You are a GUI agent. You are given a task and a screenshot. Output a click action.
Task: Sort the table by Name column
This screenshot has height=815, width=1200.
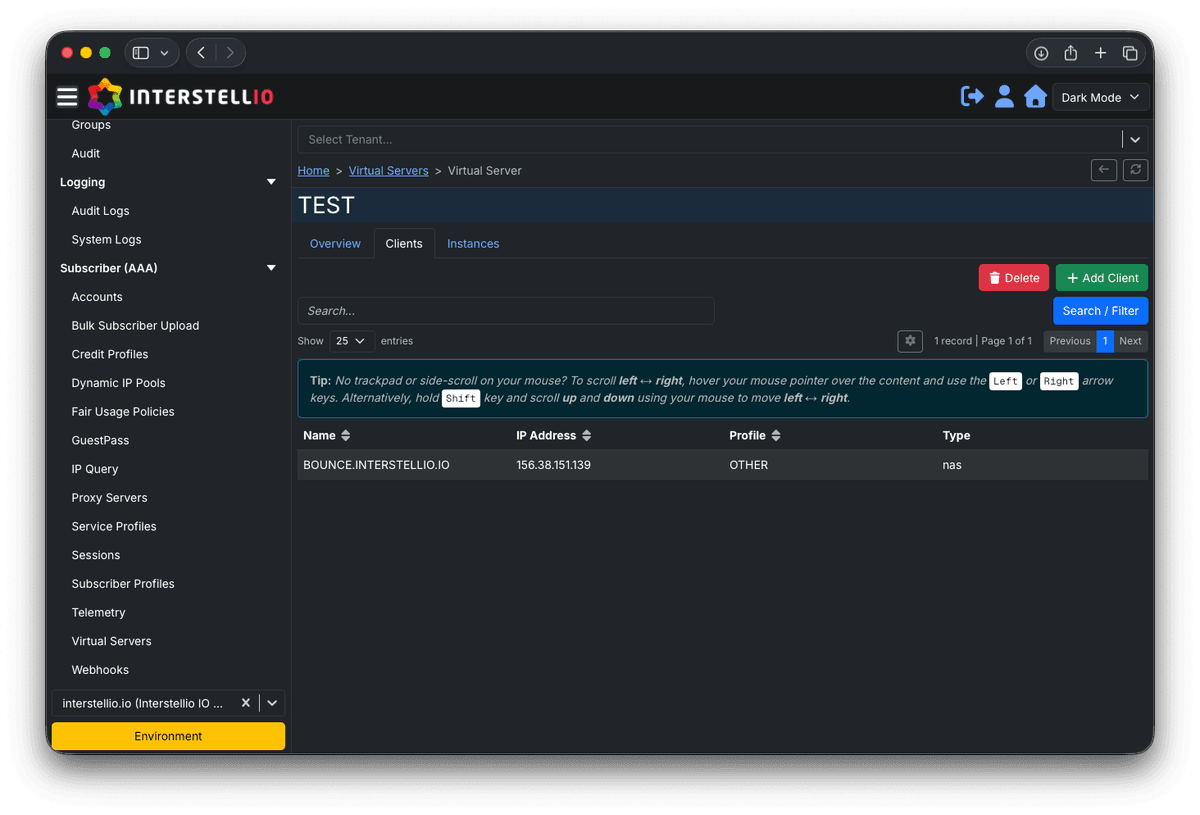[345, 435]
